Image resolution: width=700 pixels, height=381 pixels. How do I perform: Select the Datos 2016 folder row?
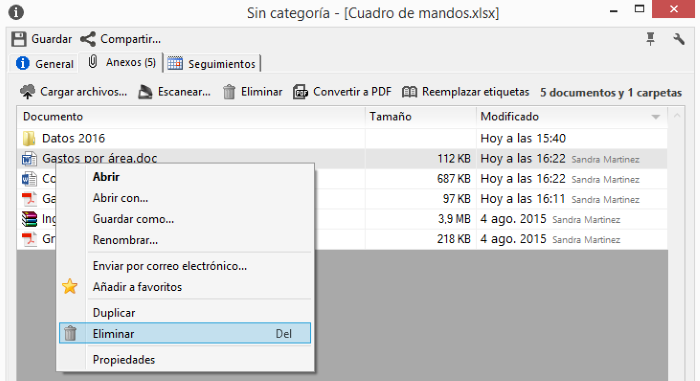342,138
